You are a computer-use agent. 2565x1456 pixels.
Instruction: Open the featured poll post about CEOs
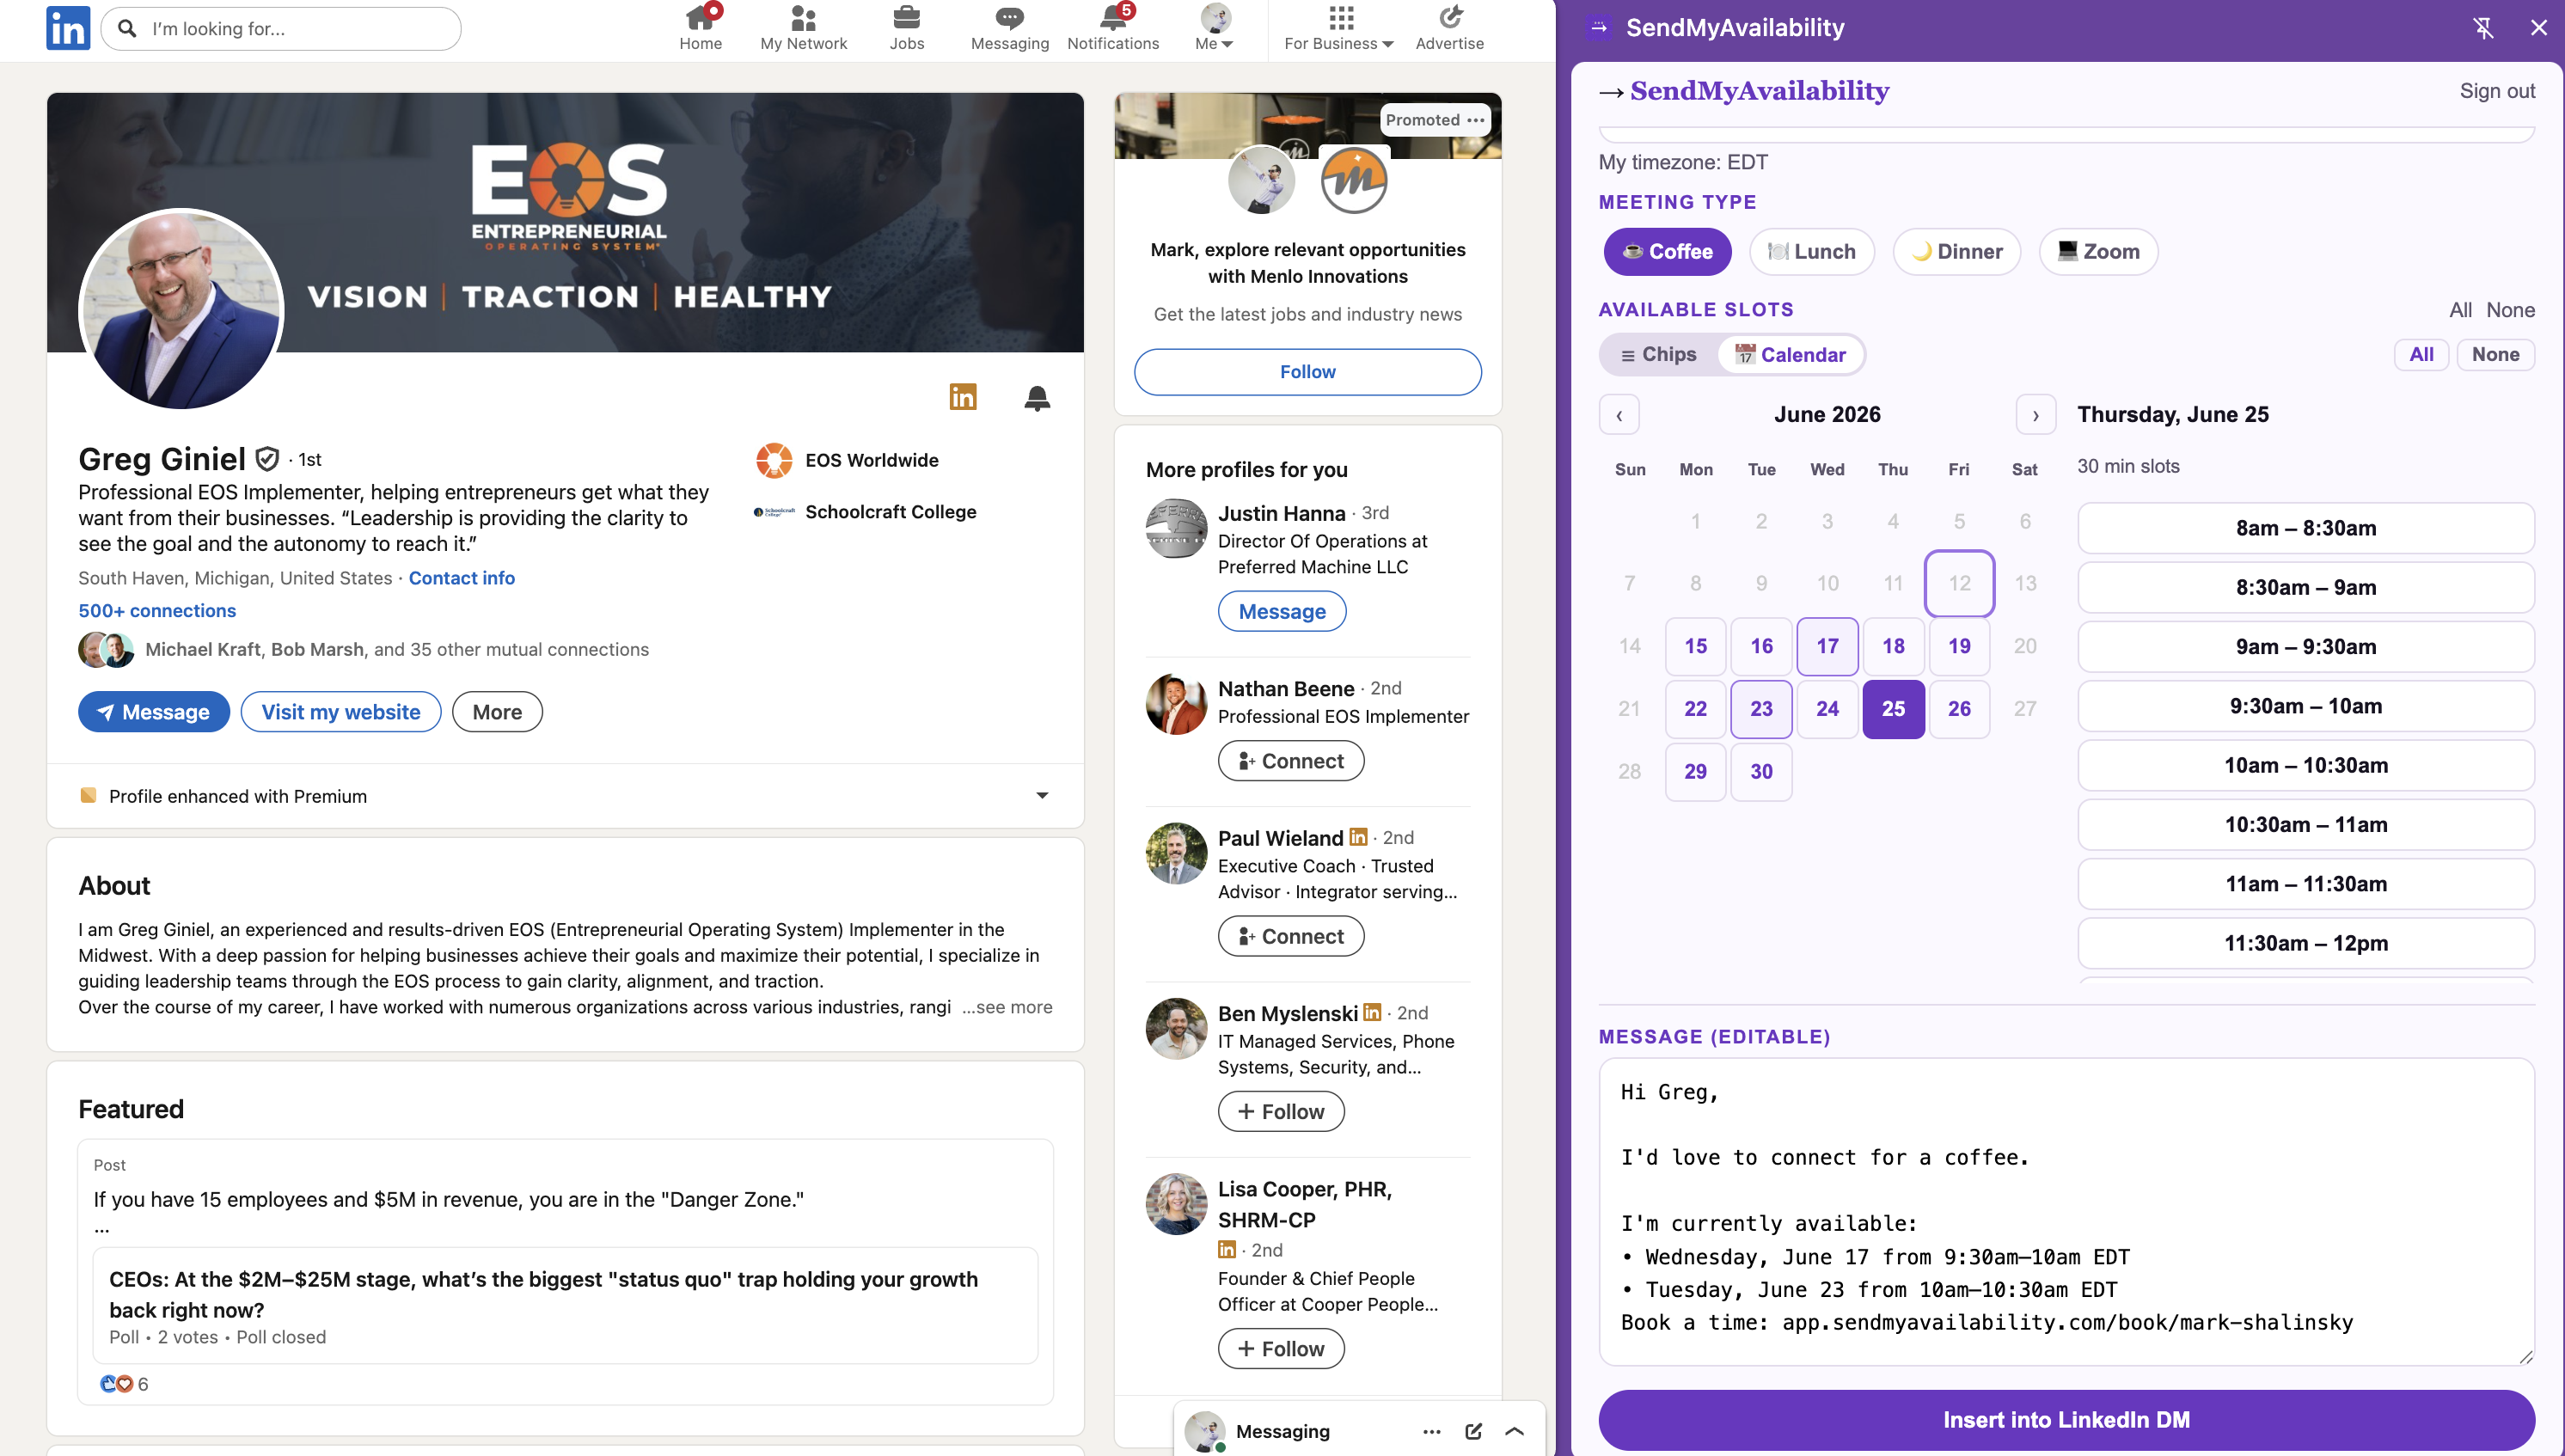[565, 1306]
